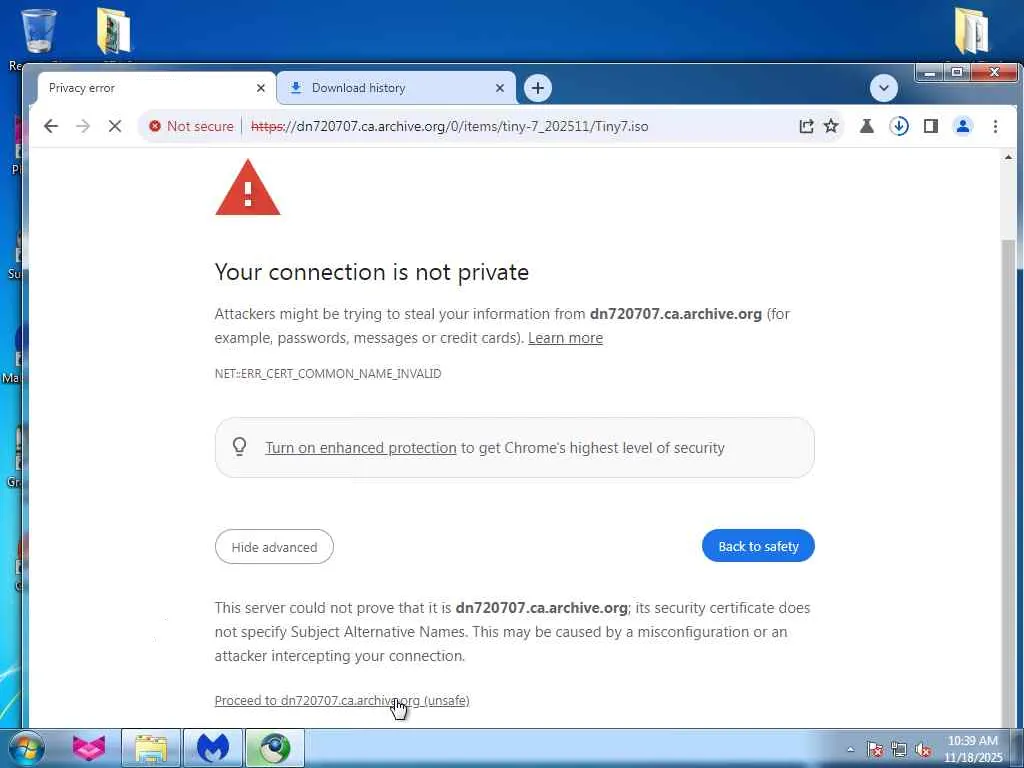The image size is (1024, 768).
Task: Select the Recycle Bin desktop icon
Action: click(39, 31)
